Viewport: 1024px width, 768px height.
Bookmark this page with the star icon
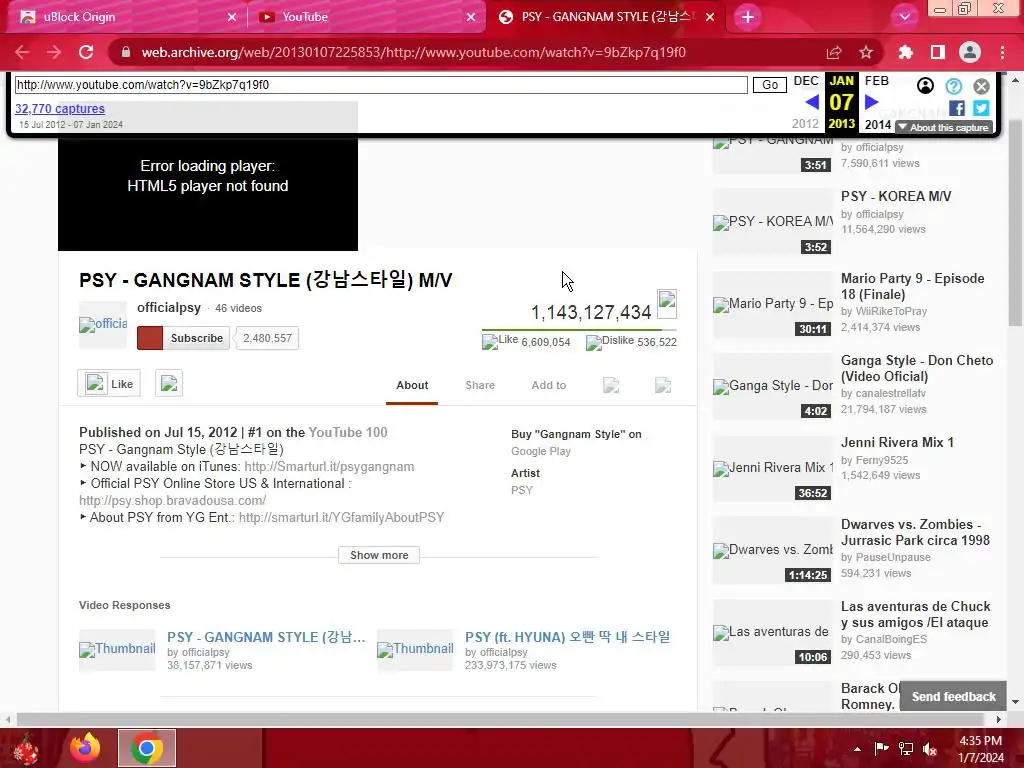(866, 52)
